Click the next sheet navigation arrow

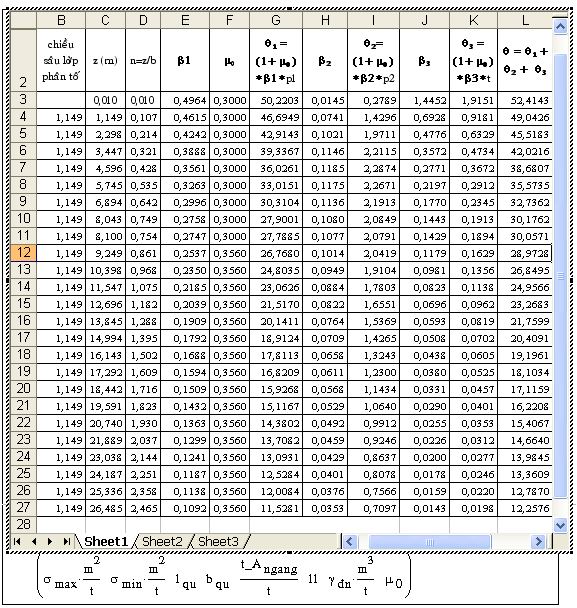(50, 542)
